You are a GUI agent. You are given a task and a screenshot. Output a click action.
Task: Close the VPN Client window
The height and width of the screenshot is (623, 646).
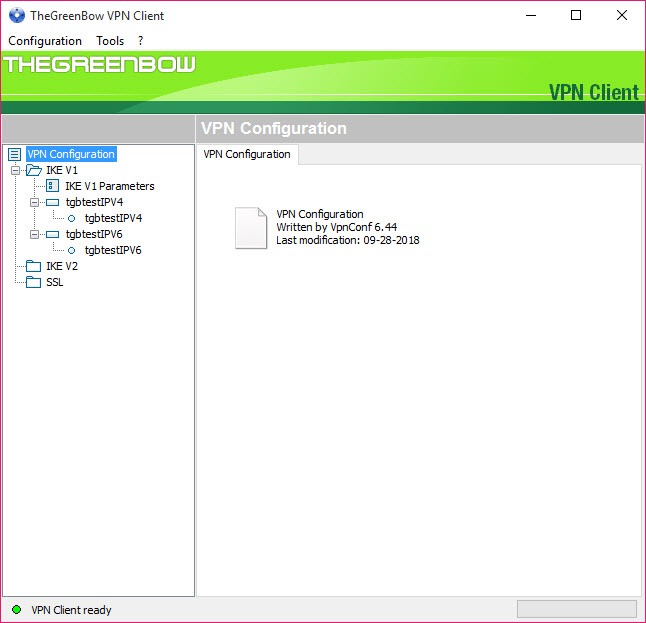(x=622, y=16)
